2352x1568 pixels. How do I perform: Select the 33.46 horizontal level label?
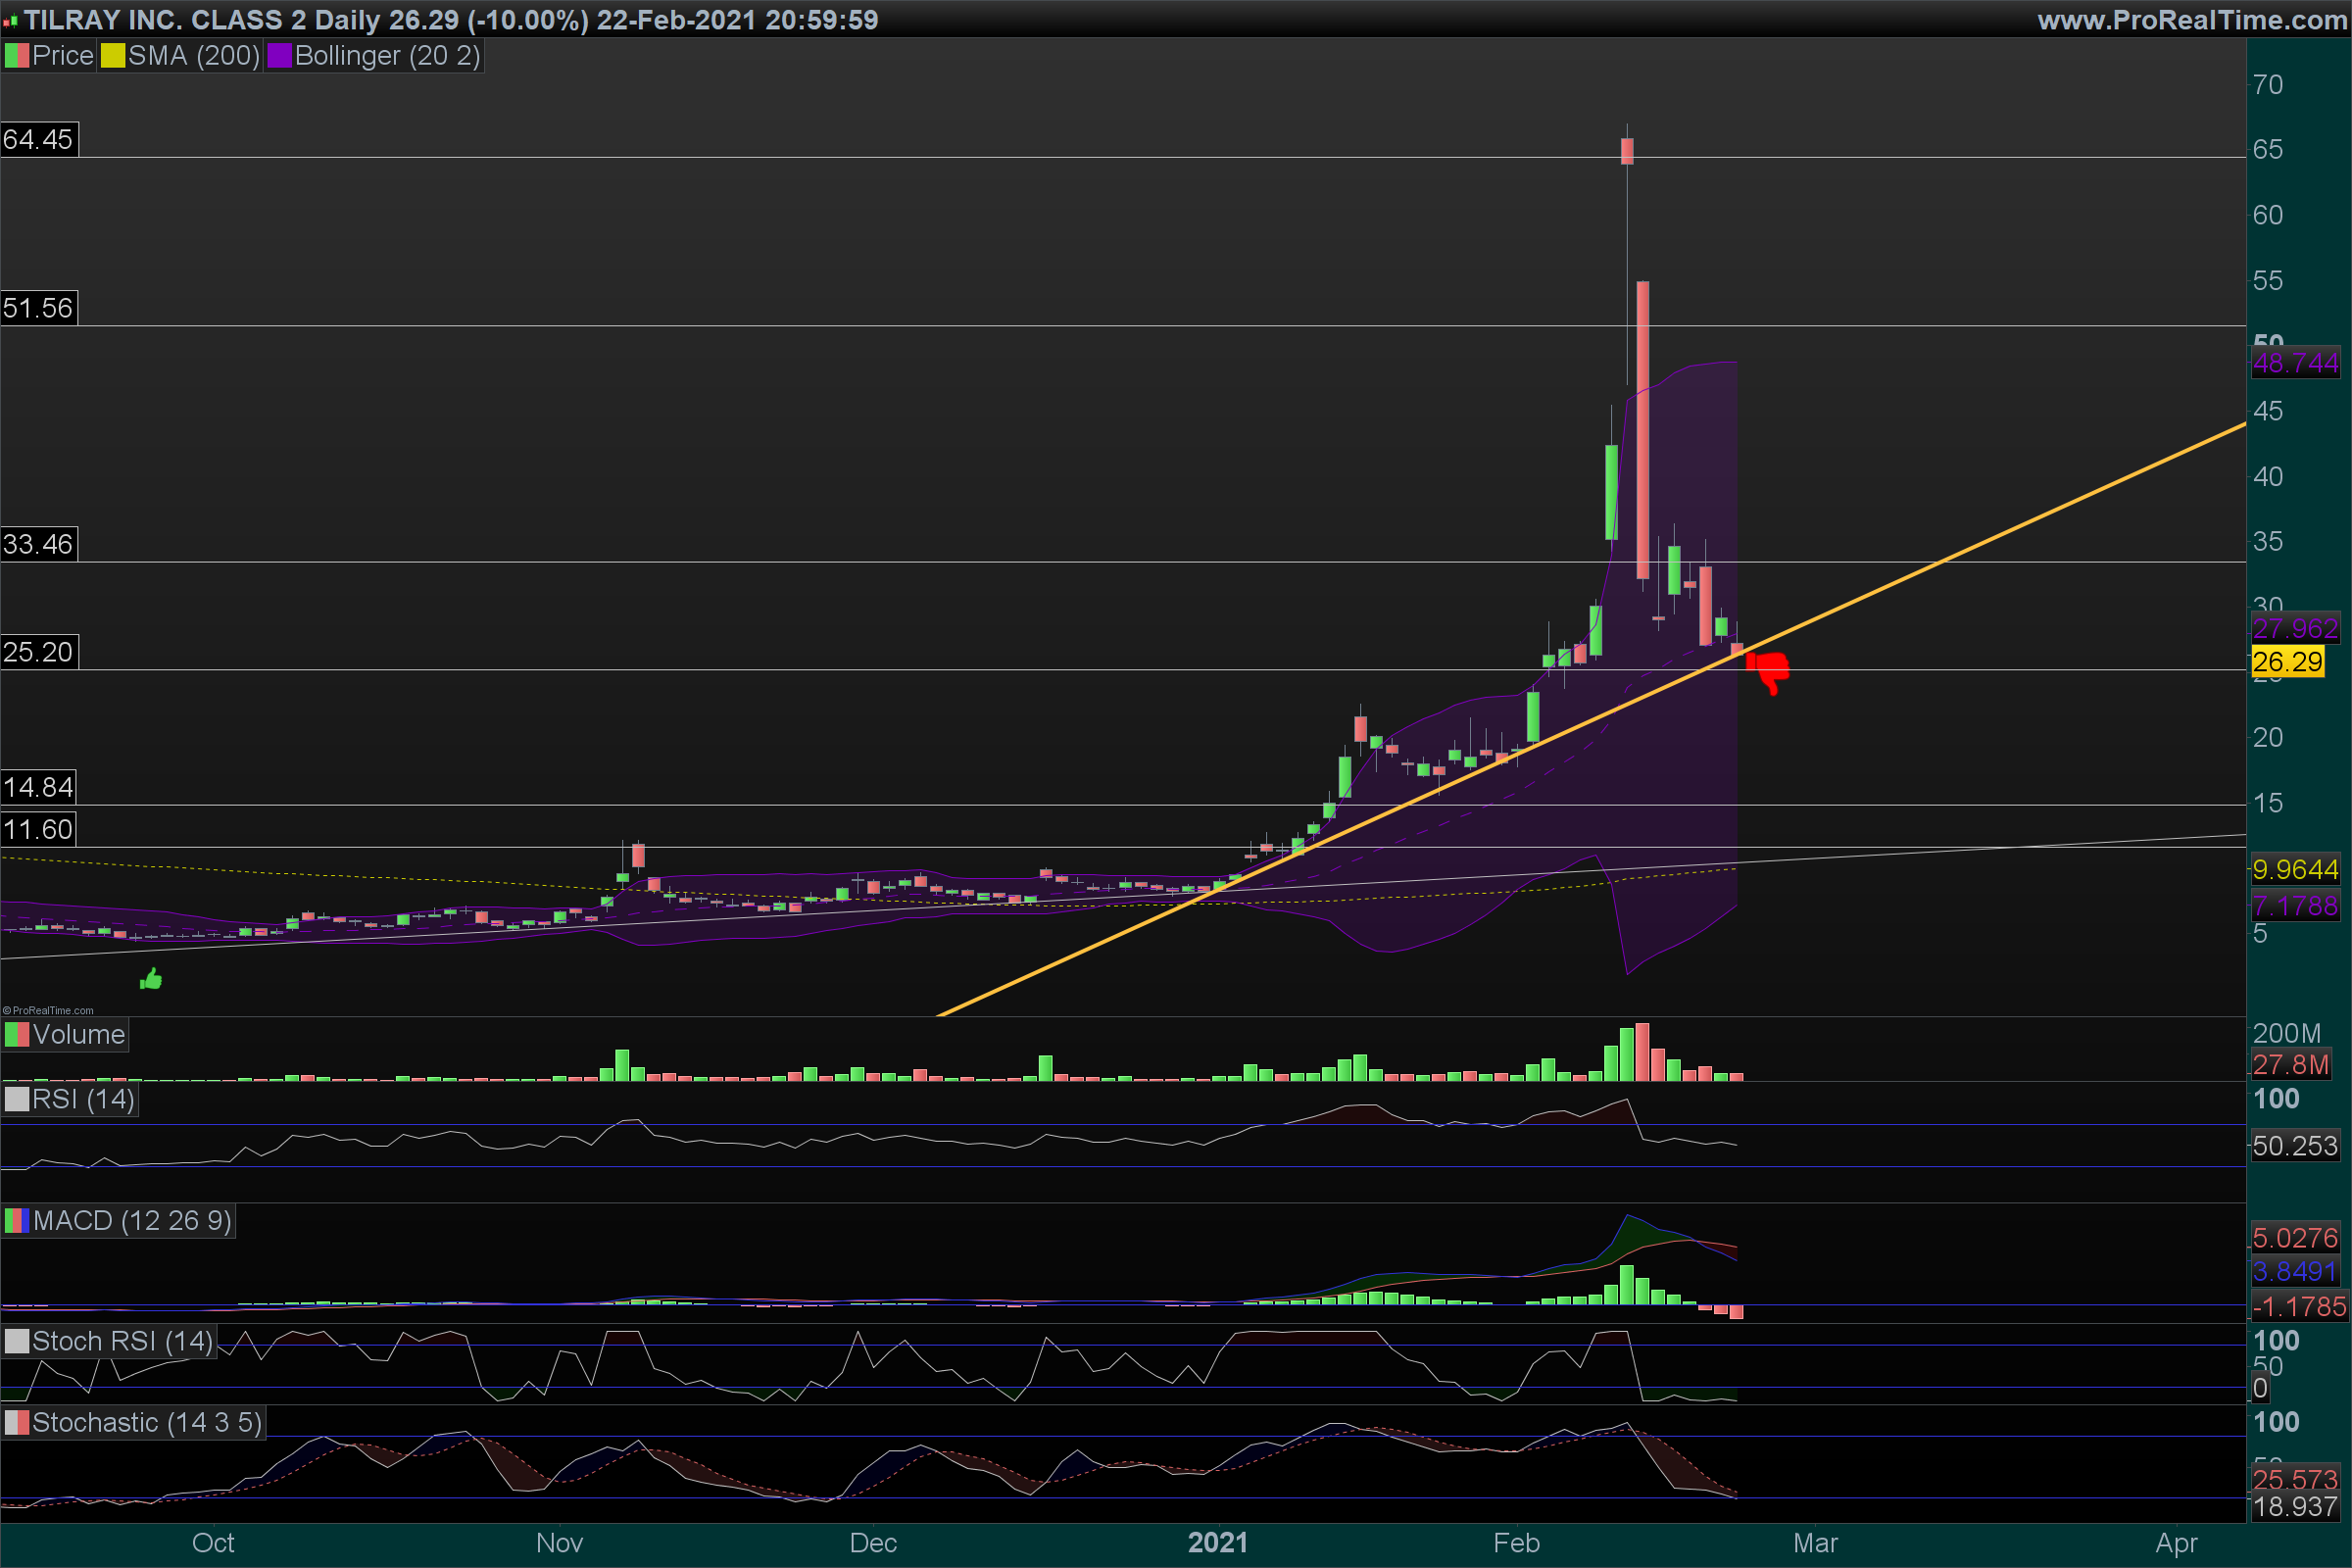(38, 544)
